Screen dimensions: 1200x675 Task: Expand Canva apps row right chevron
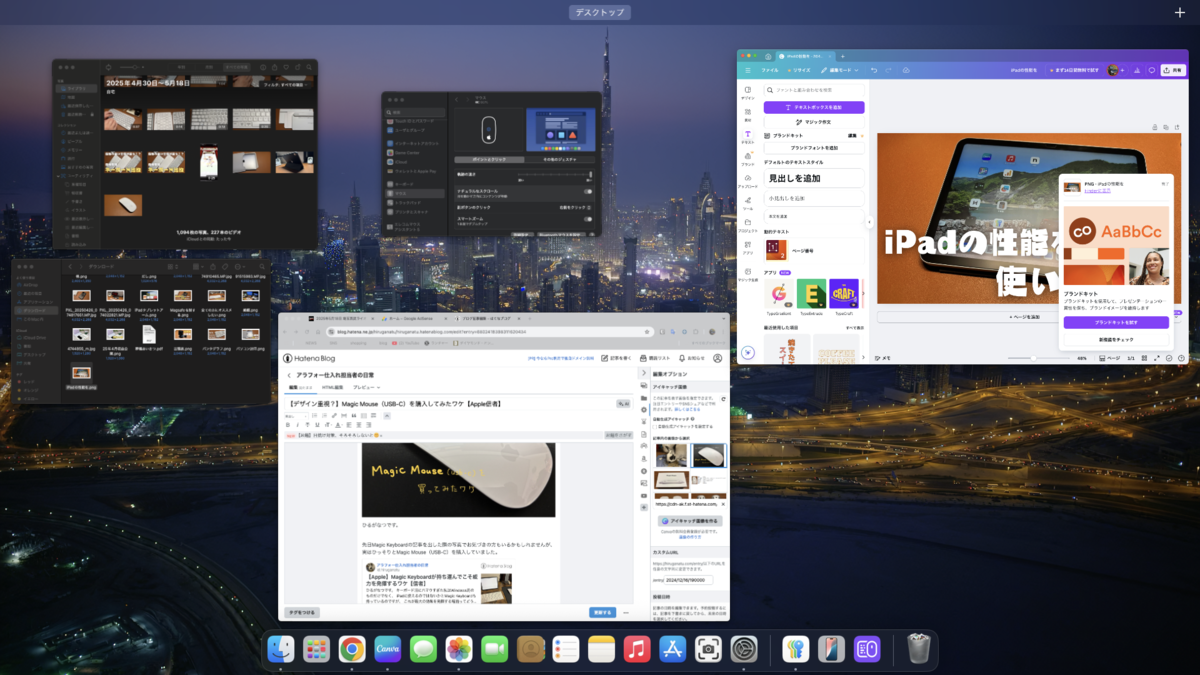pos(863,293)
